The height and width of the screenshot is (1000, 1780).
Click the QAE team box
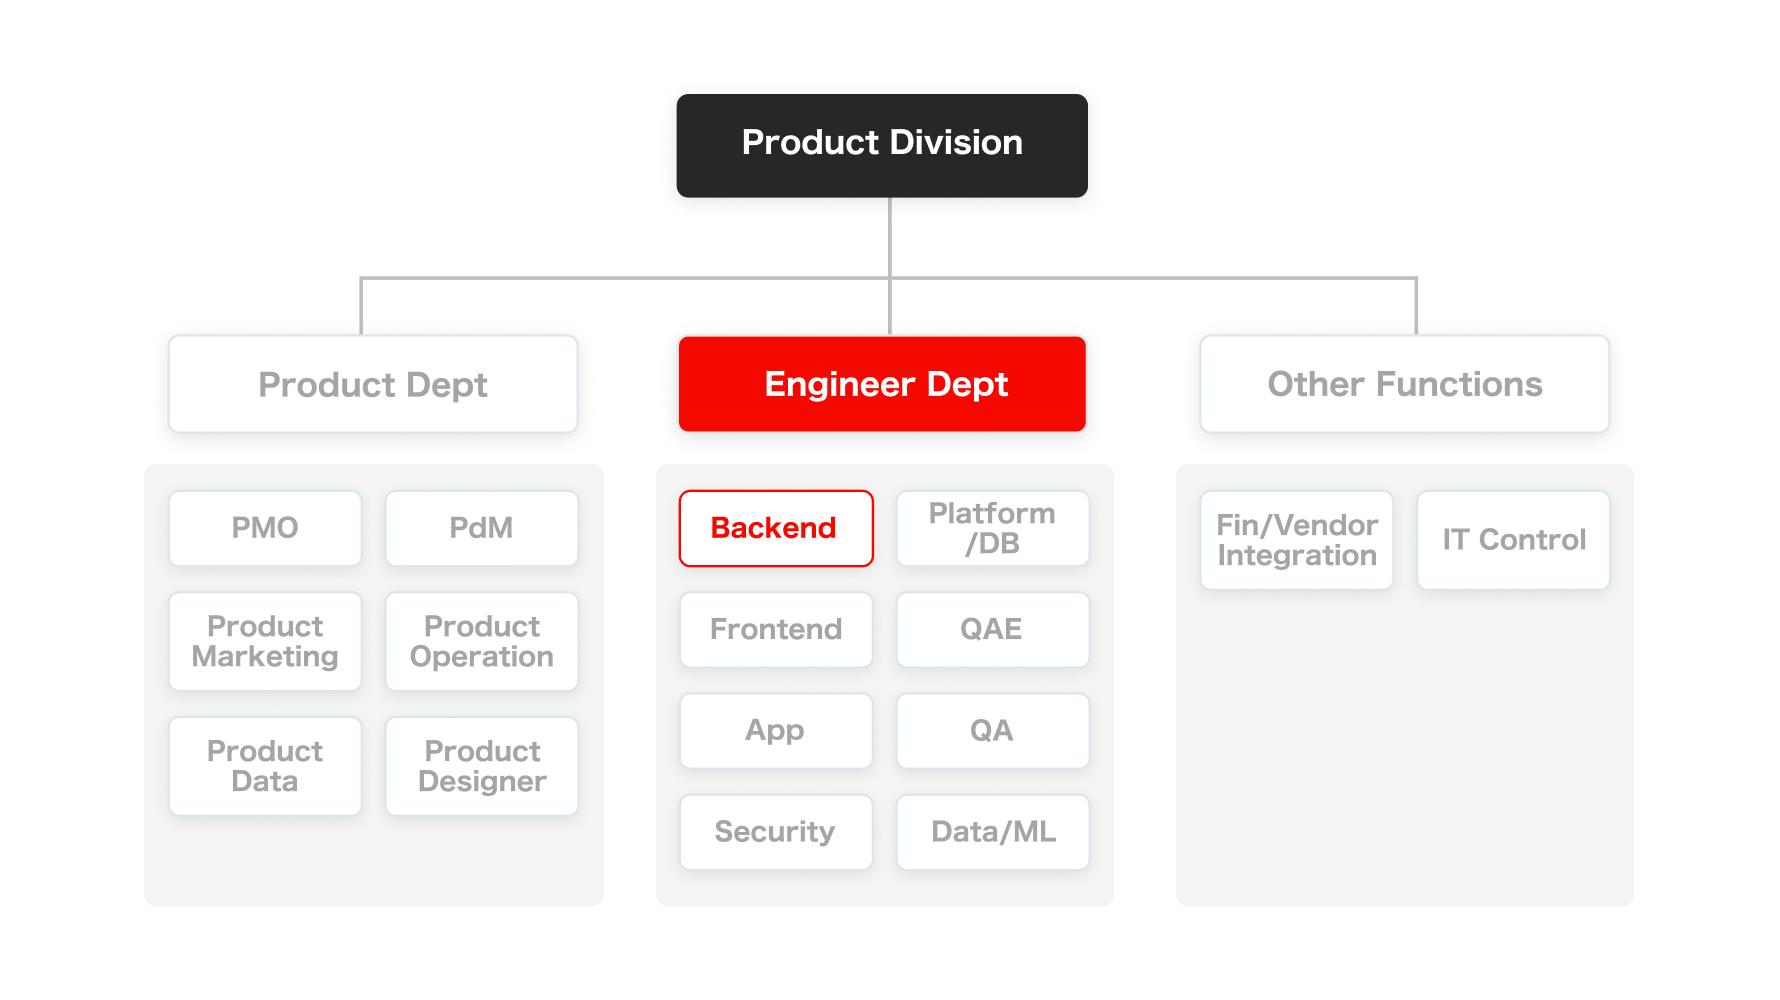pos(992,629)
